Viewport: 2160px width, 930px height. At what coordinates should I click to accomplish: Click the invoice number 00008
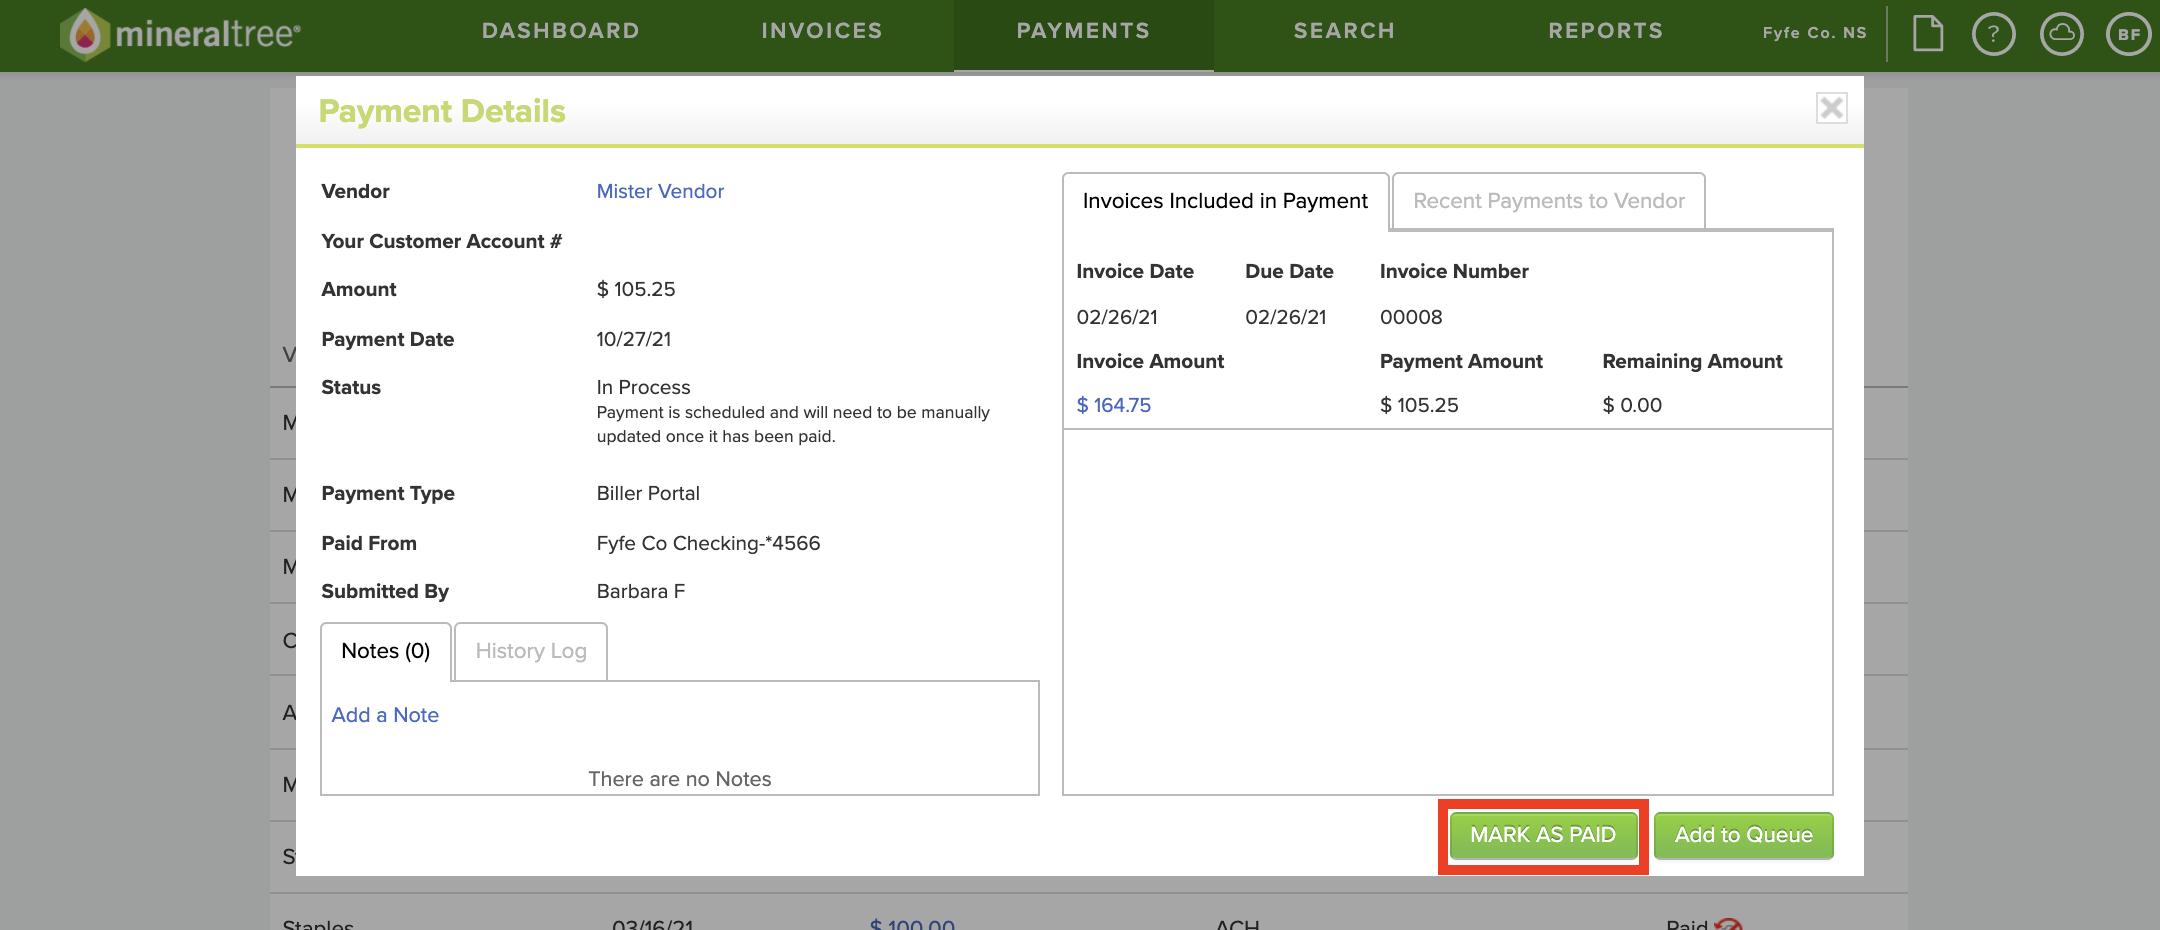click(1411, 317)
